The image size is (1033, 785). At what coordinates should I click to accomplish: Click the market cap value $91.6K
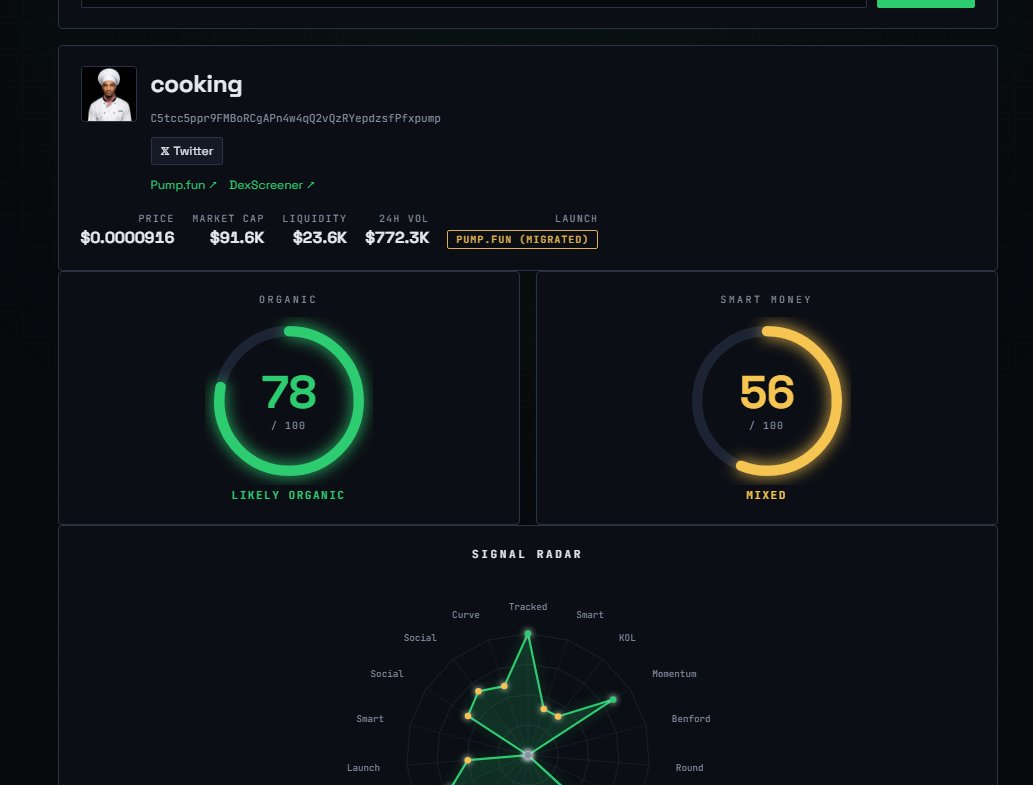237,238
